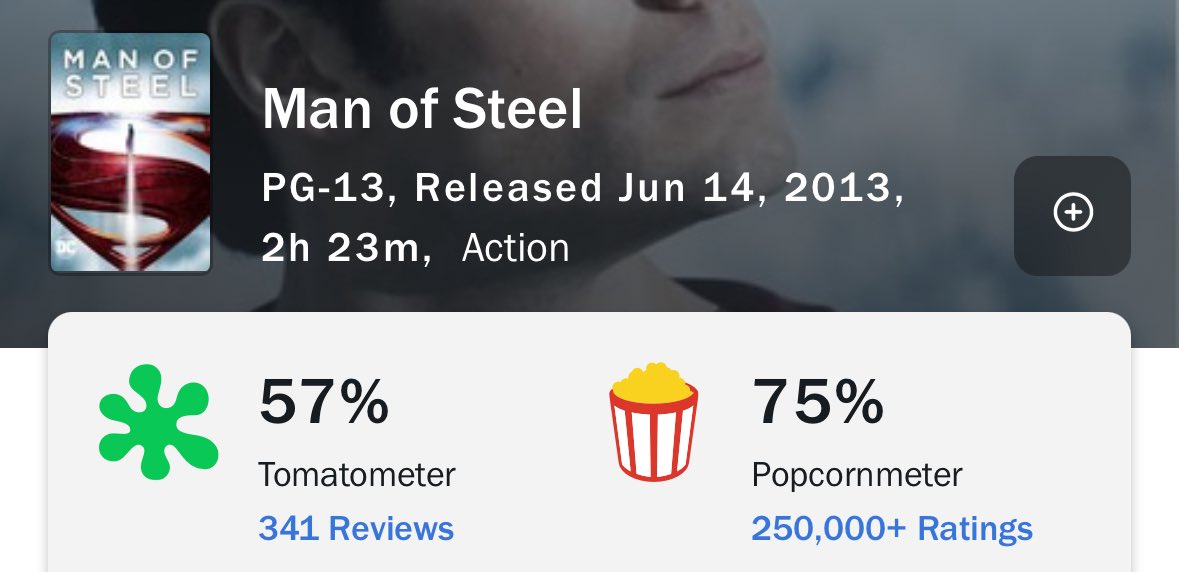Open the Man of Steel poster thumbnail
This screenshot has height=572, width=1179.
click(x=131, y=153)
